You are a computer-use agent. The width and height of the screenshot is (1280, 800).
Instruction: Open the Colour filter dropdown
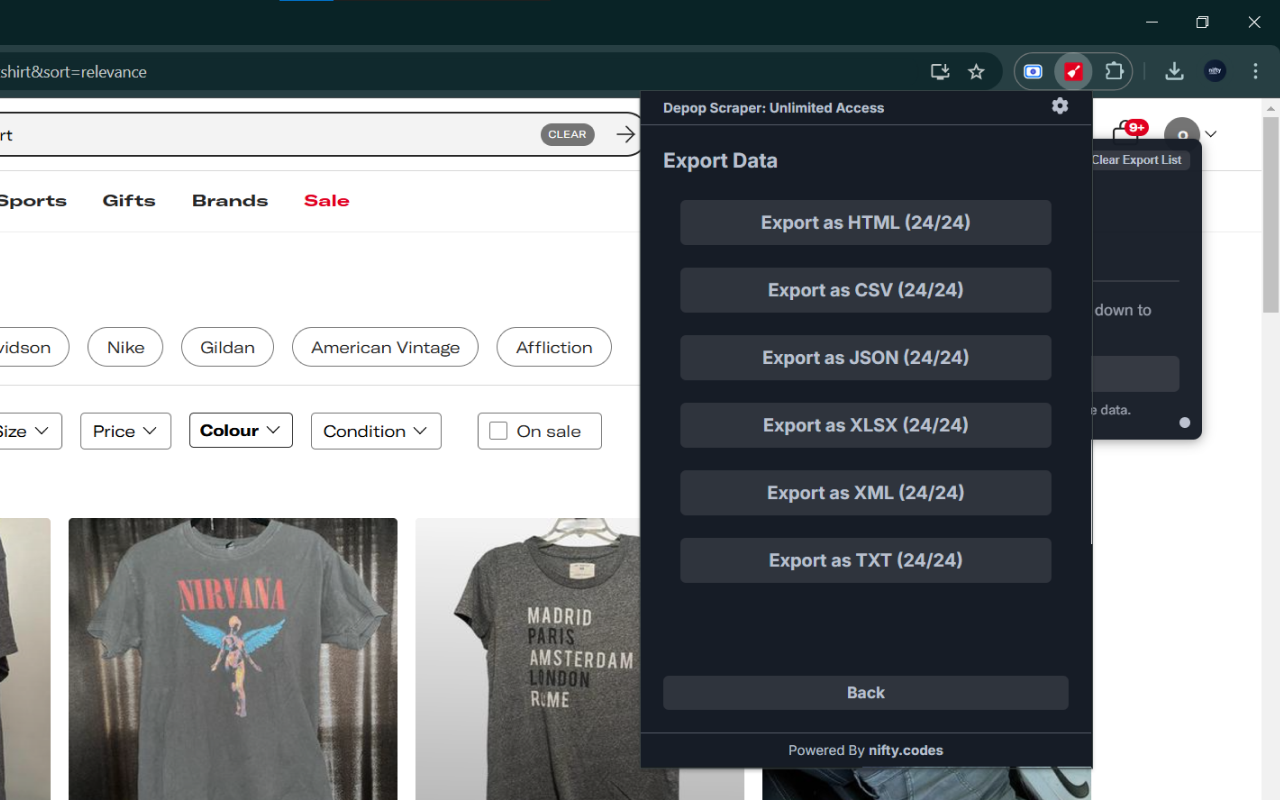(x=241, y=430)
